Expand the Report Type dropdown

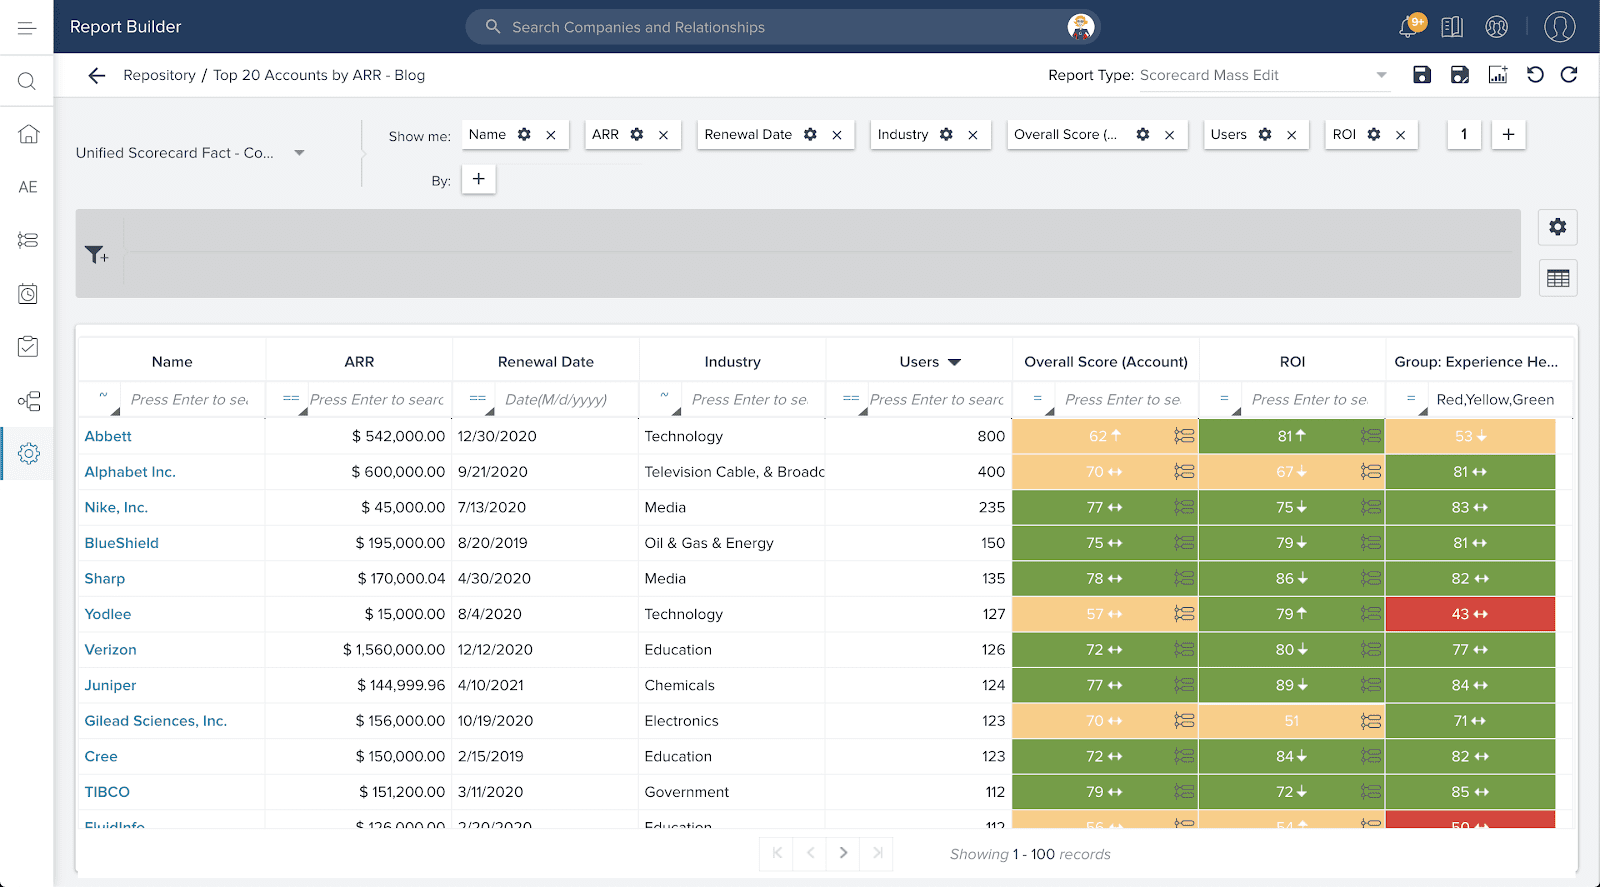point(1381,75)
